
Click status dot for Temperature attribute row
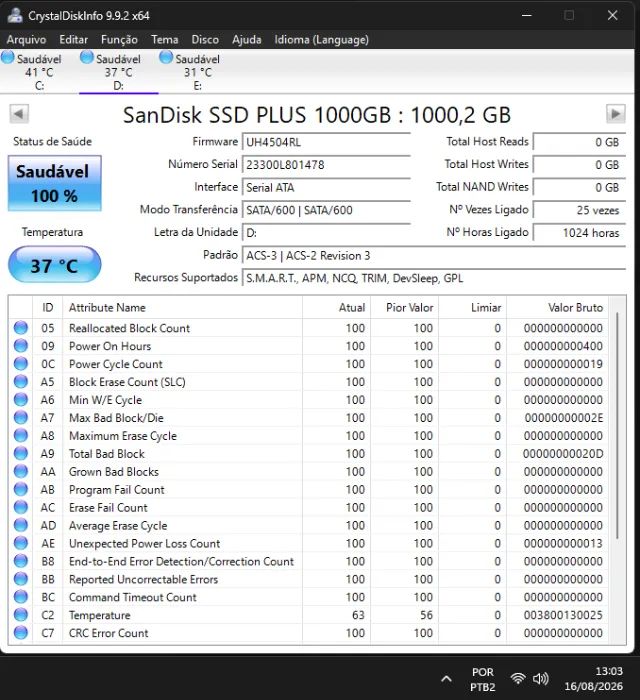[21, 615]
